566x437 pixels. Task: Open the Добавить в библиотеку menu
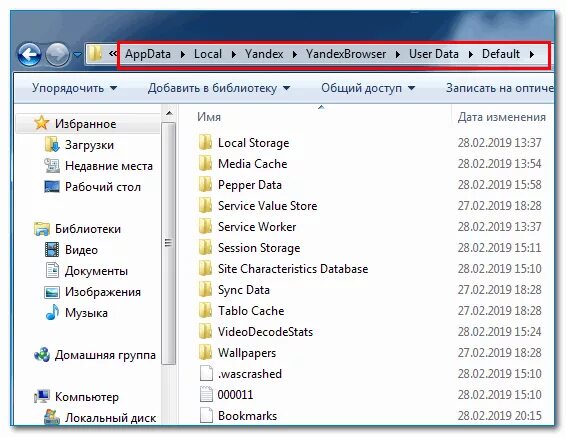(x=219, y=88)
